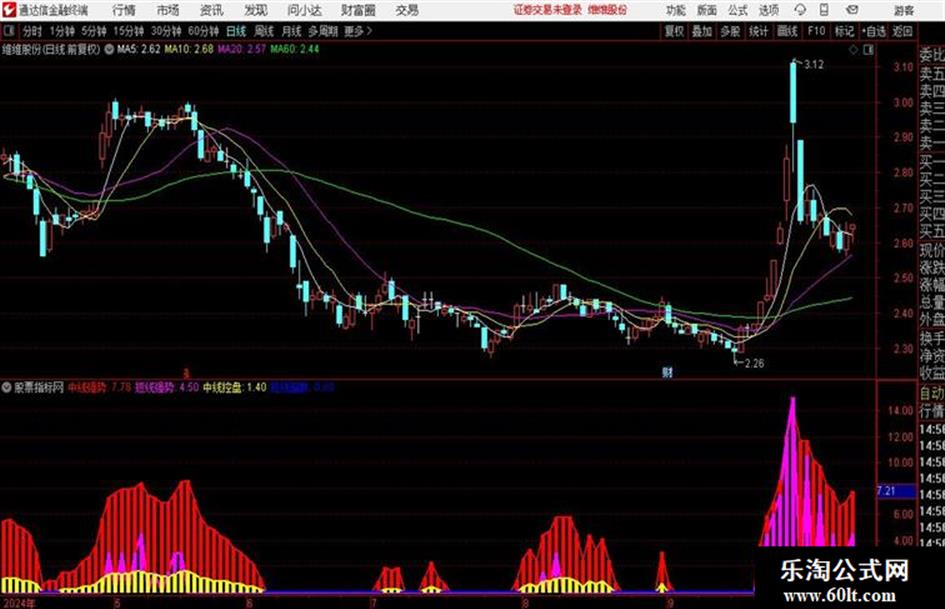Click the 中线控盘 1.40 indicator label
Screen dimensions: 945x609
click(x=234, y=388)
